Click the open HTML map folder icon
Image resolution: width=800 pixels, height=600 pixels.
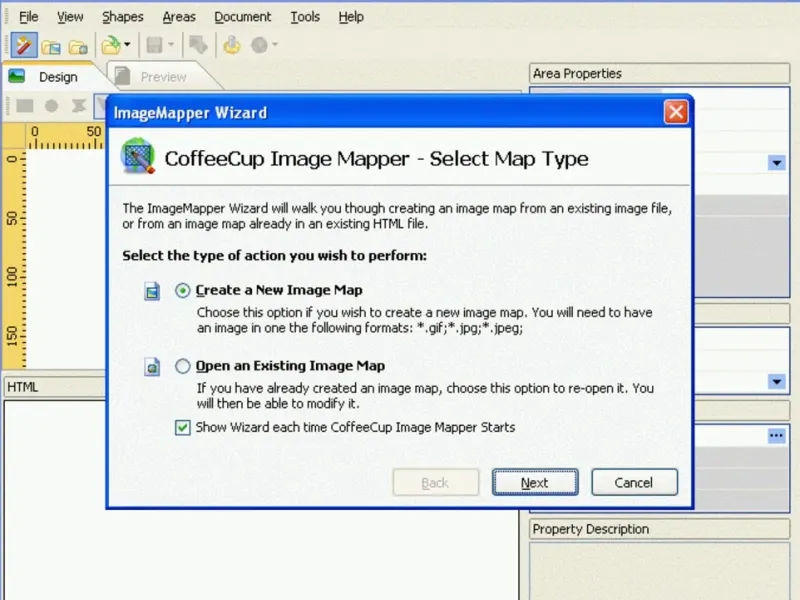point(78,46)
